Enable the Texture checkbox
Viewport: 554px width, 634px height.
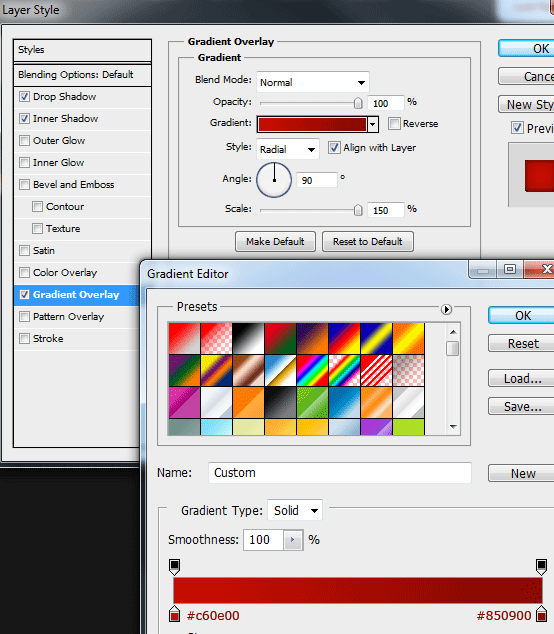(x=37, y=228)
